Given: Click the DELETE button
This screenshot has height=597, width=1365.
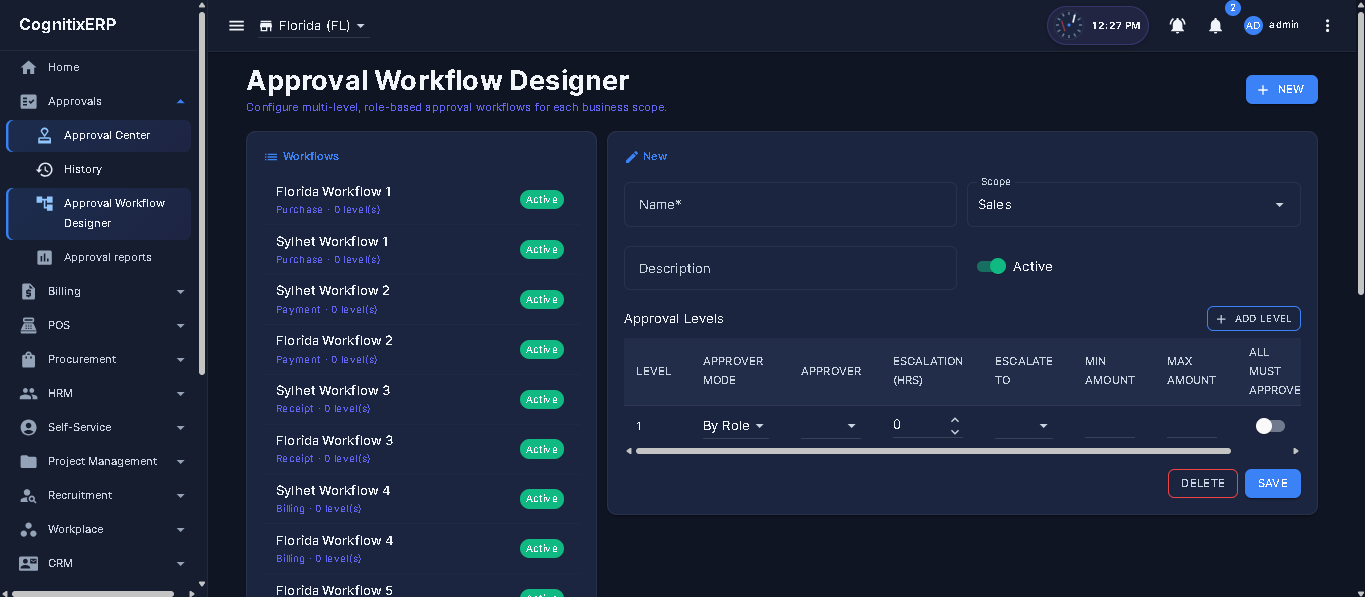Looking at the screenshot, I should point(1203,483).
